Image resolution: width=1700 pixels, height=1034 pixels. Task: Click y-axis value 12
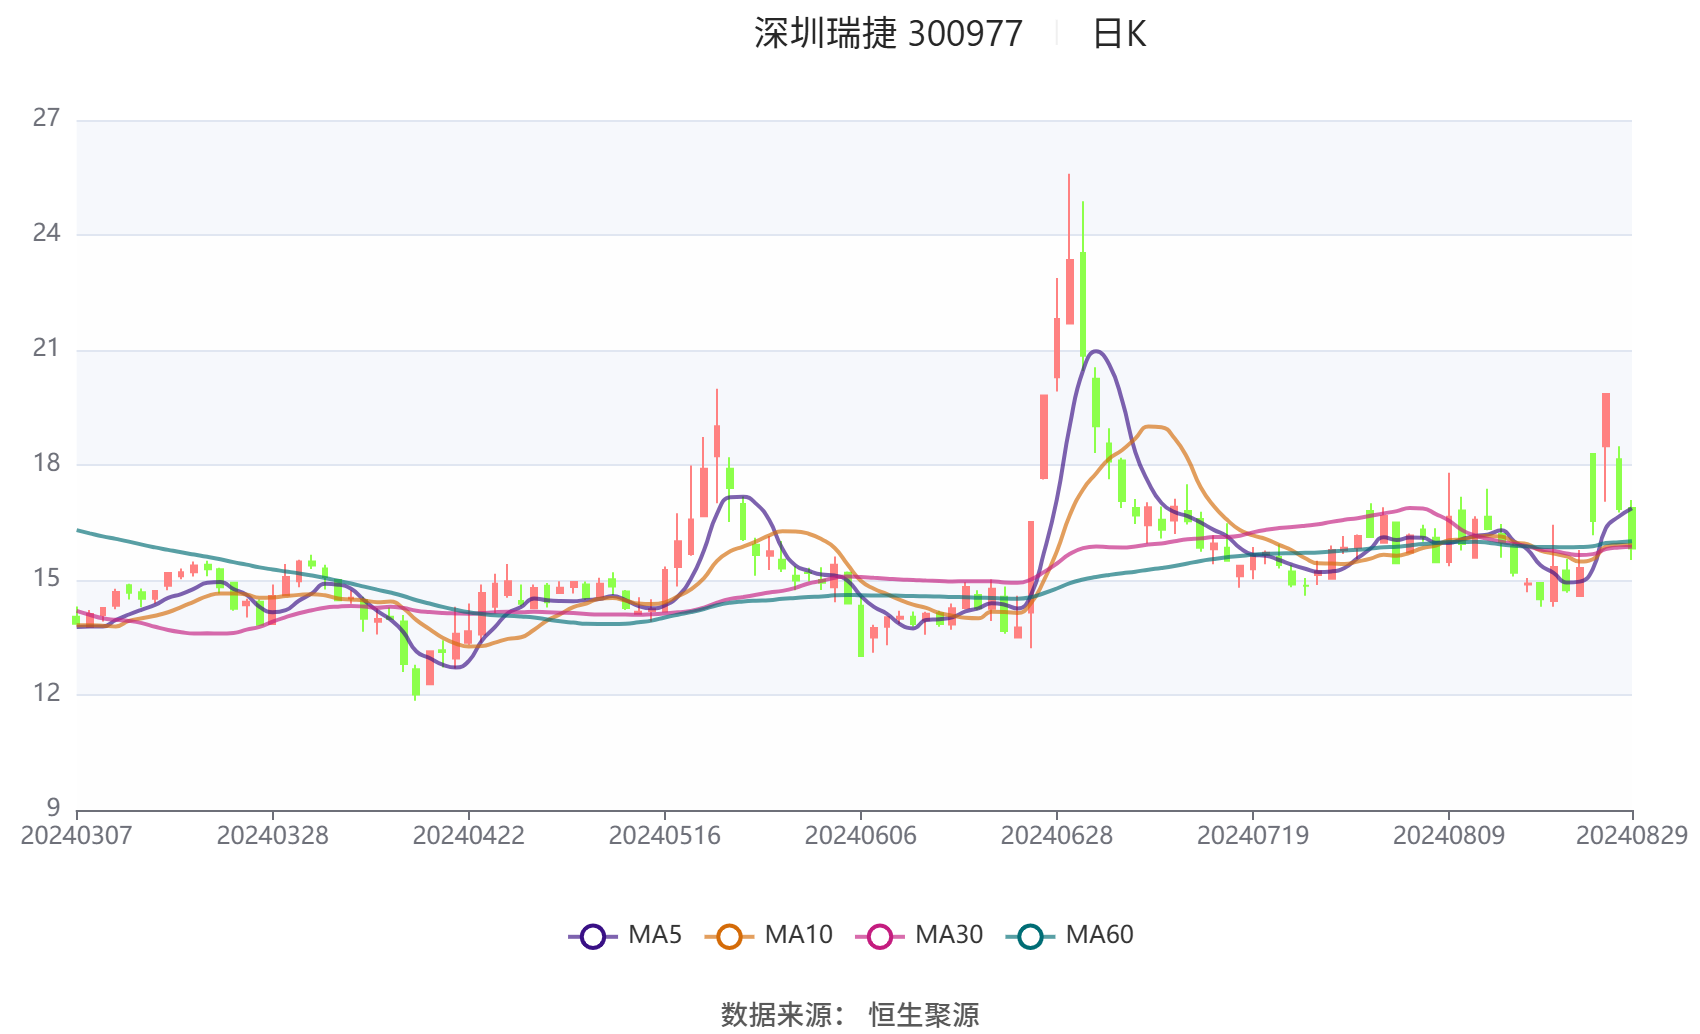(46, 693)
